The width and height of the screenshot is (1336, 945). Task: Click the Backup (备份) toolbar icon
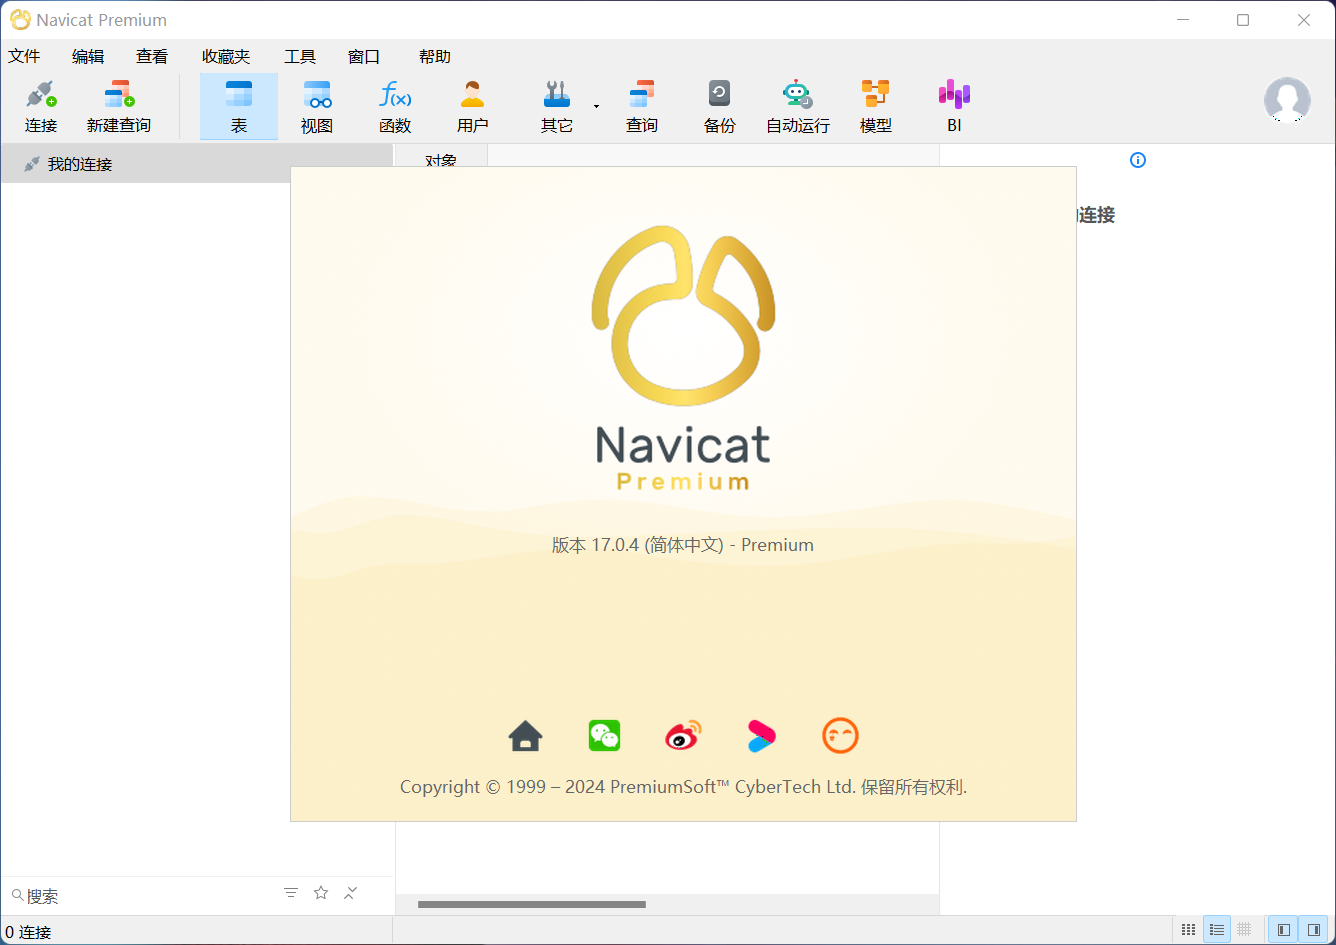point(720,107)
